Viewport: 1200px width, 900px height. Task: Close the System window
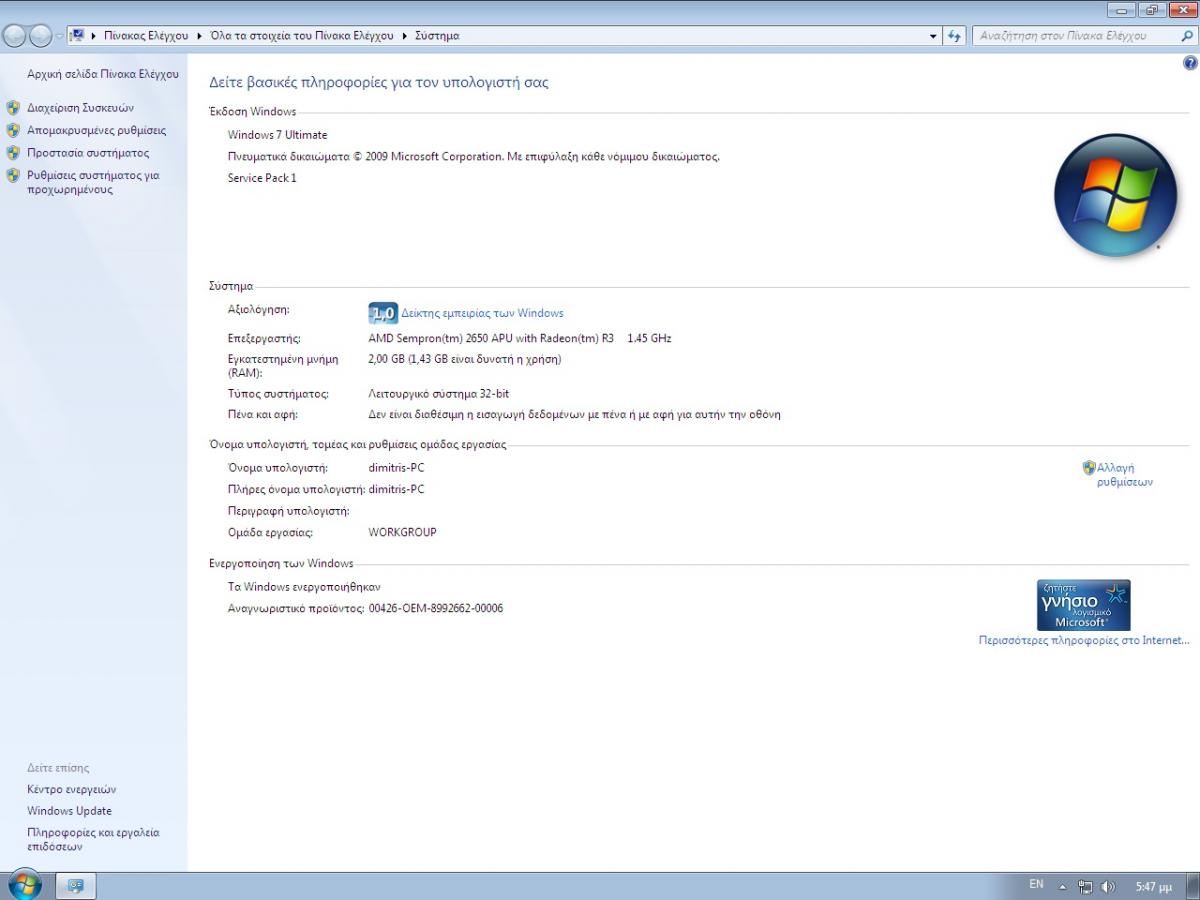(x=1182, y=9)
